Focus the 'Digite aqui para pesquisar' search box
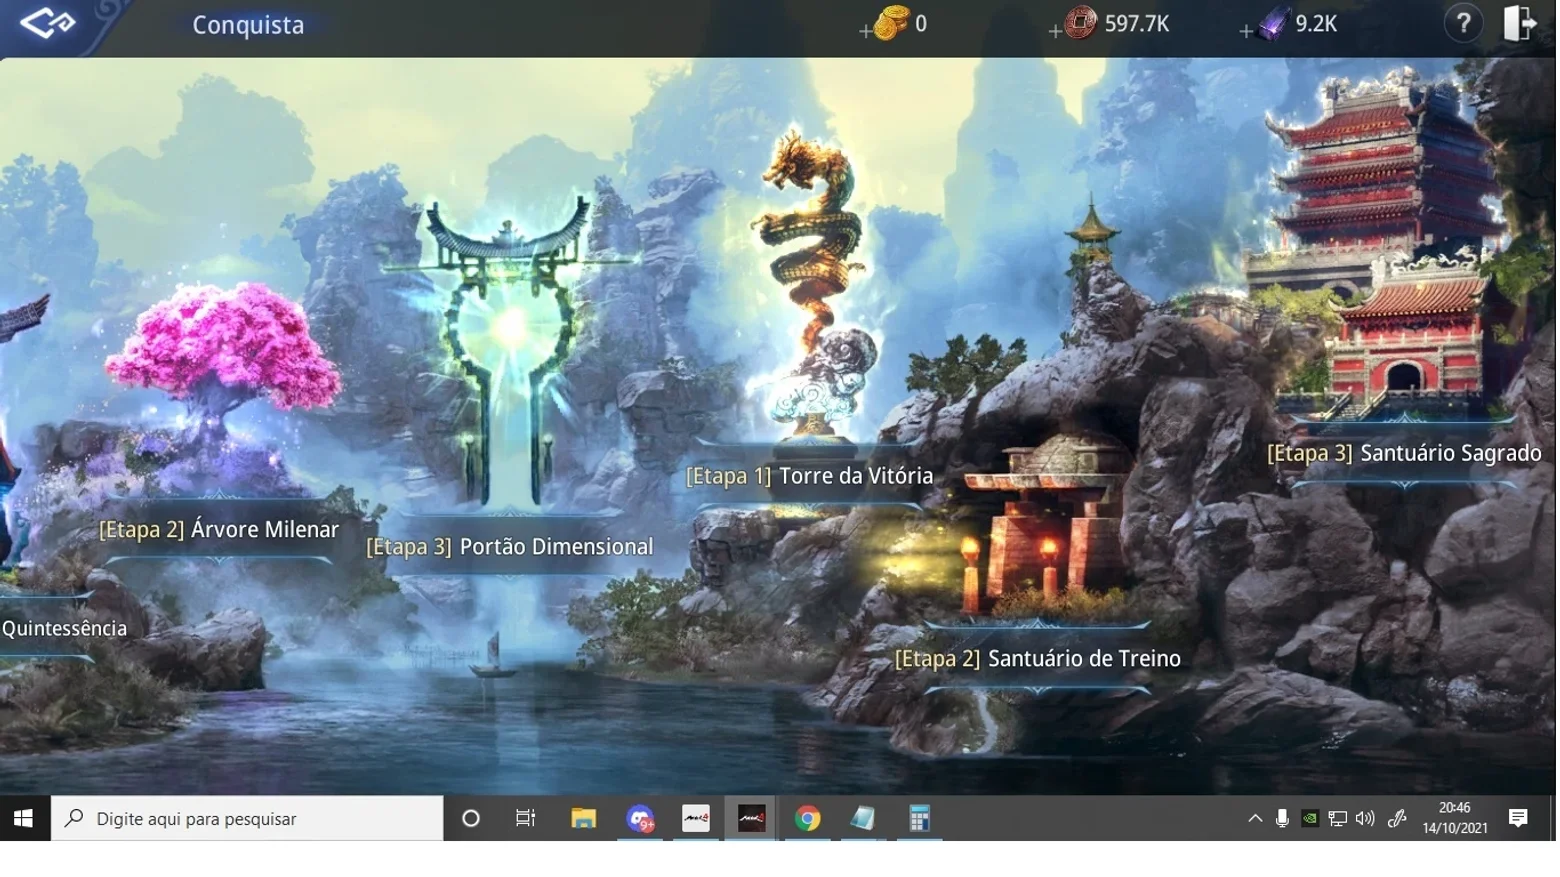Viewport: 1560px width, 877px height. click(247, 818)
